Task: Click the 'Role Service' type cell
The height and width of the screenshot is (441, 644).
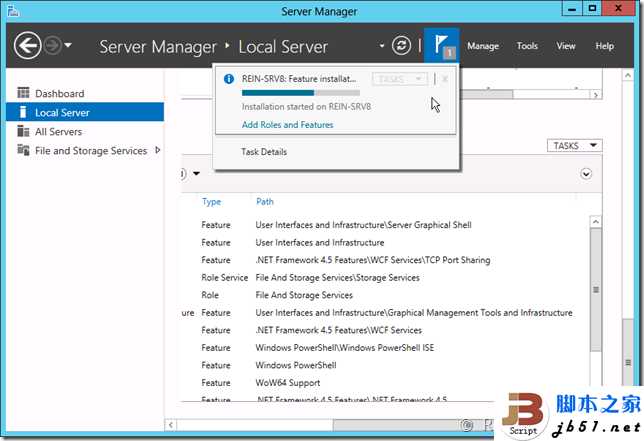Action: click(x=225, y=278)
